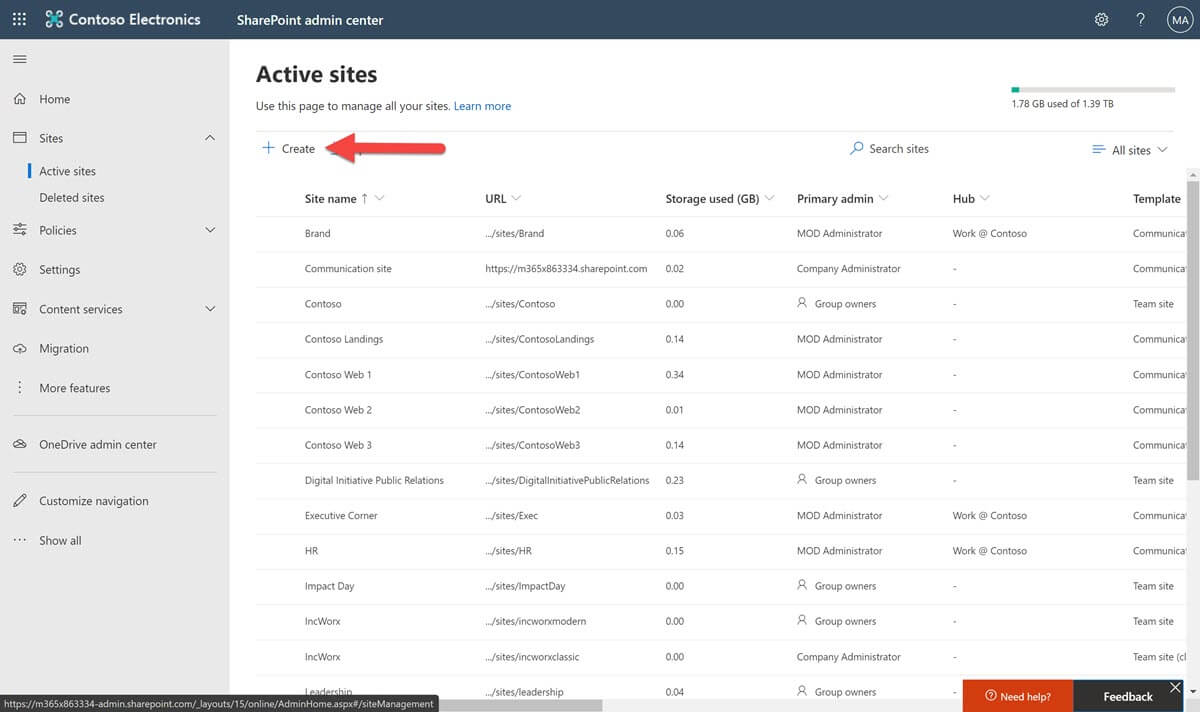Click the More features dots icon
This screenshot has width=1200, height=712.
(x=19, y=388)
